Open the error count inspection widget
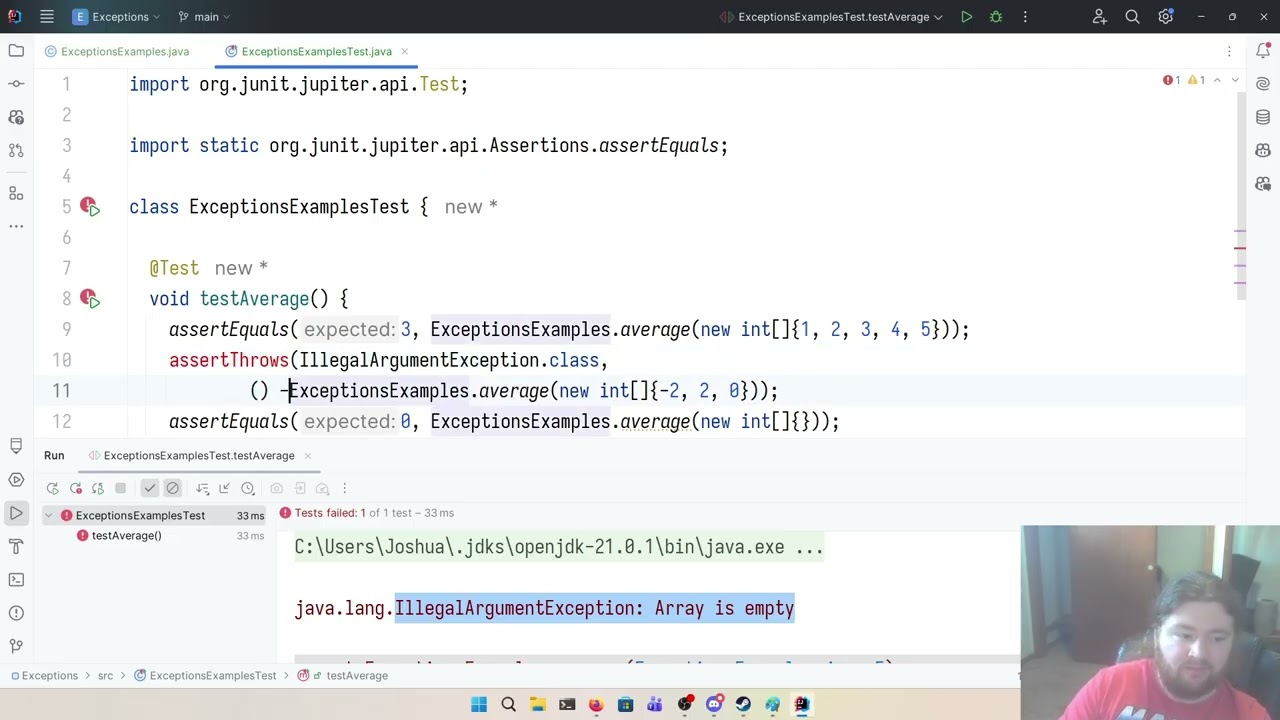The height and width of the screenshot is (720, 1280). tap(1172, 80)
